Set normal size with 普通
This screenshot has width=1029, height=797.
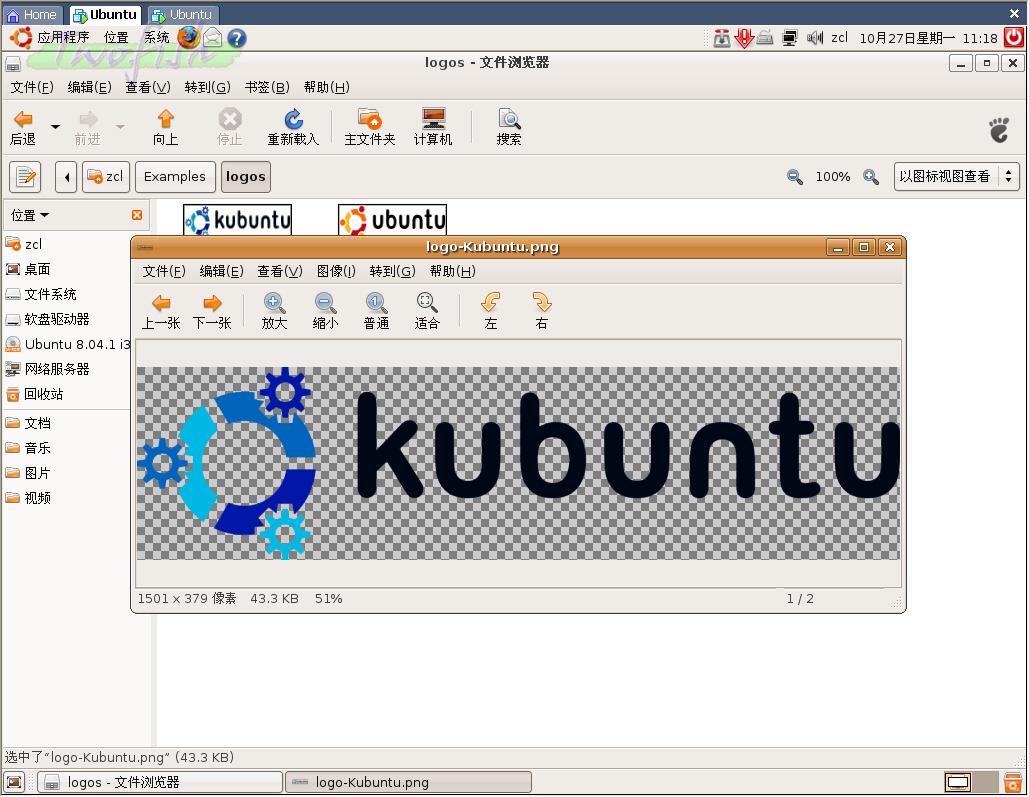[x=376, y=311]
